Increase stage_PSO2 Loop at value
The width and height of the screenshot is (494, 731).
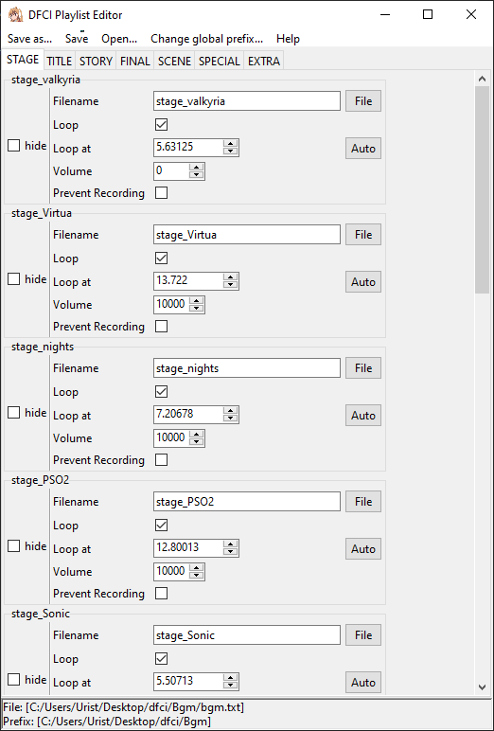[x=230, y=544]
